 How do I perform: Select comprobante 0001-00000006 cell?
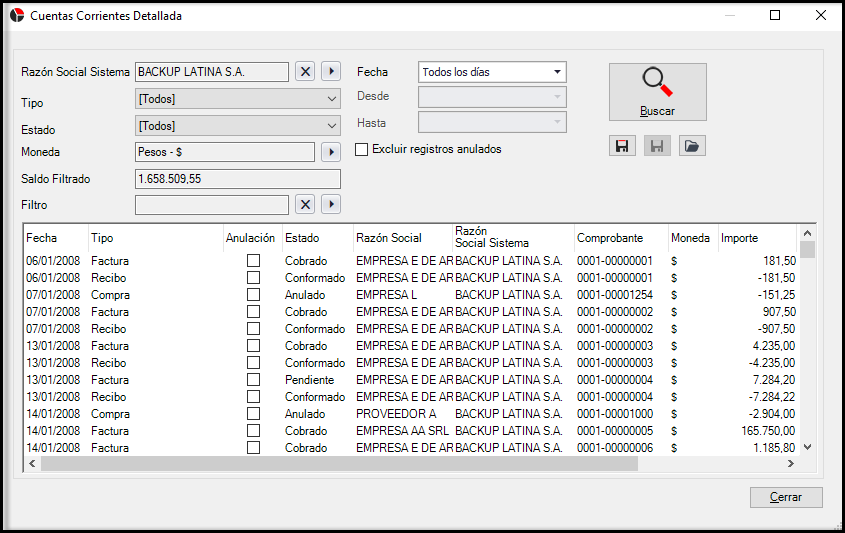(x=621, y=448)
